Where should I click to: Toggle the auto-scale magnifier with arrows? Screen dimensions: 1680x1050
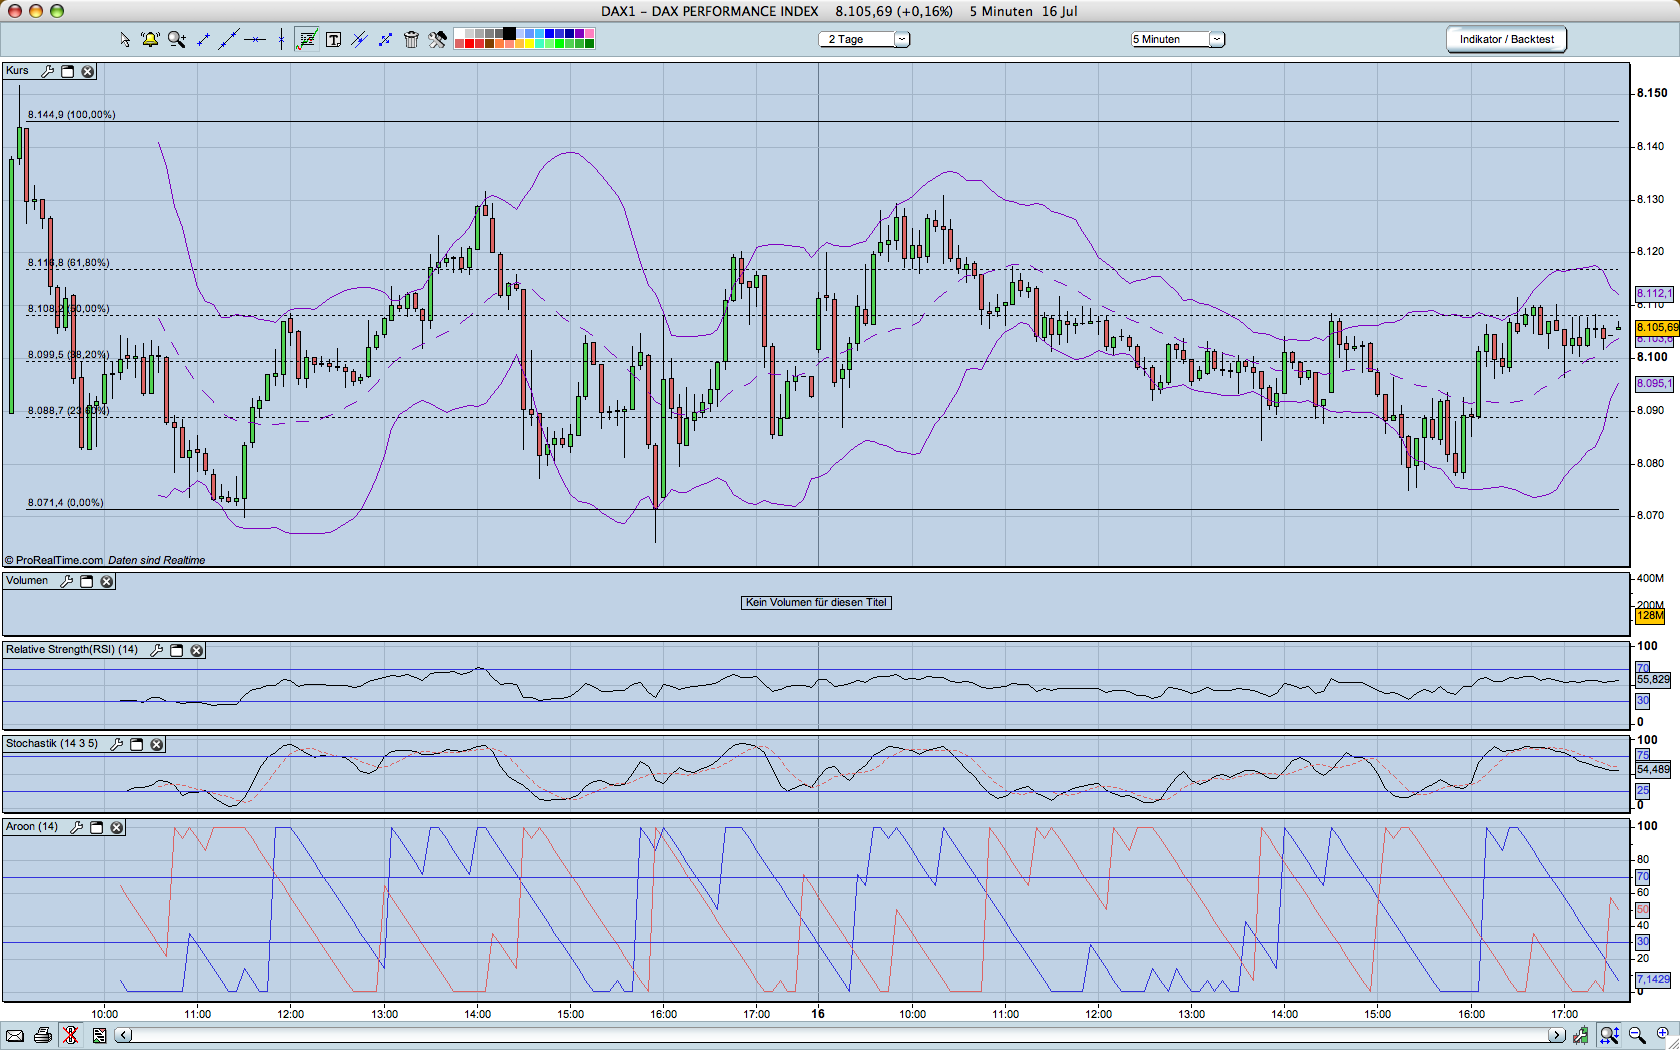pos(1609,1035)
